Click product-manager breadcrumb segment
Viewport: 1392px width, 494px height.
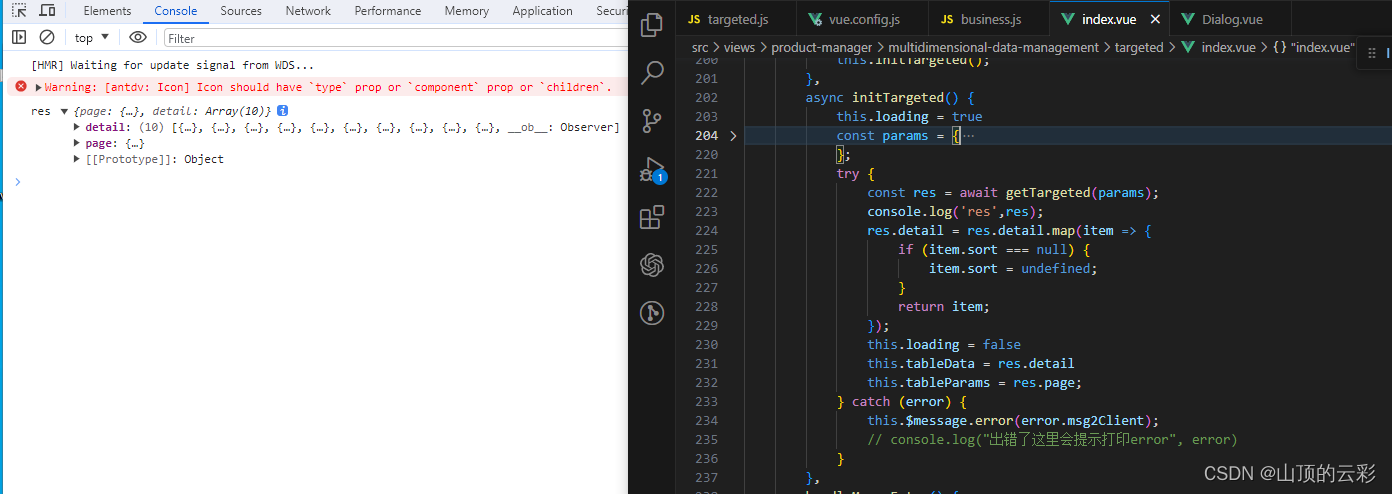[x=822, y=47]
